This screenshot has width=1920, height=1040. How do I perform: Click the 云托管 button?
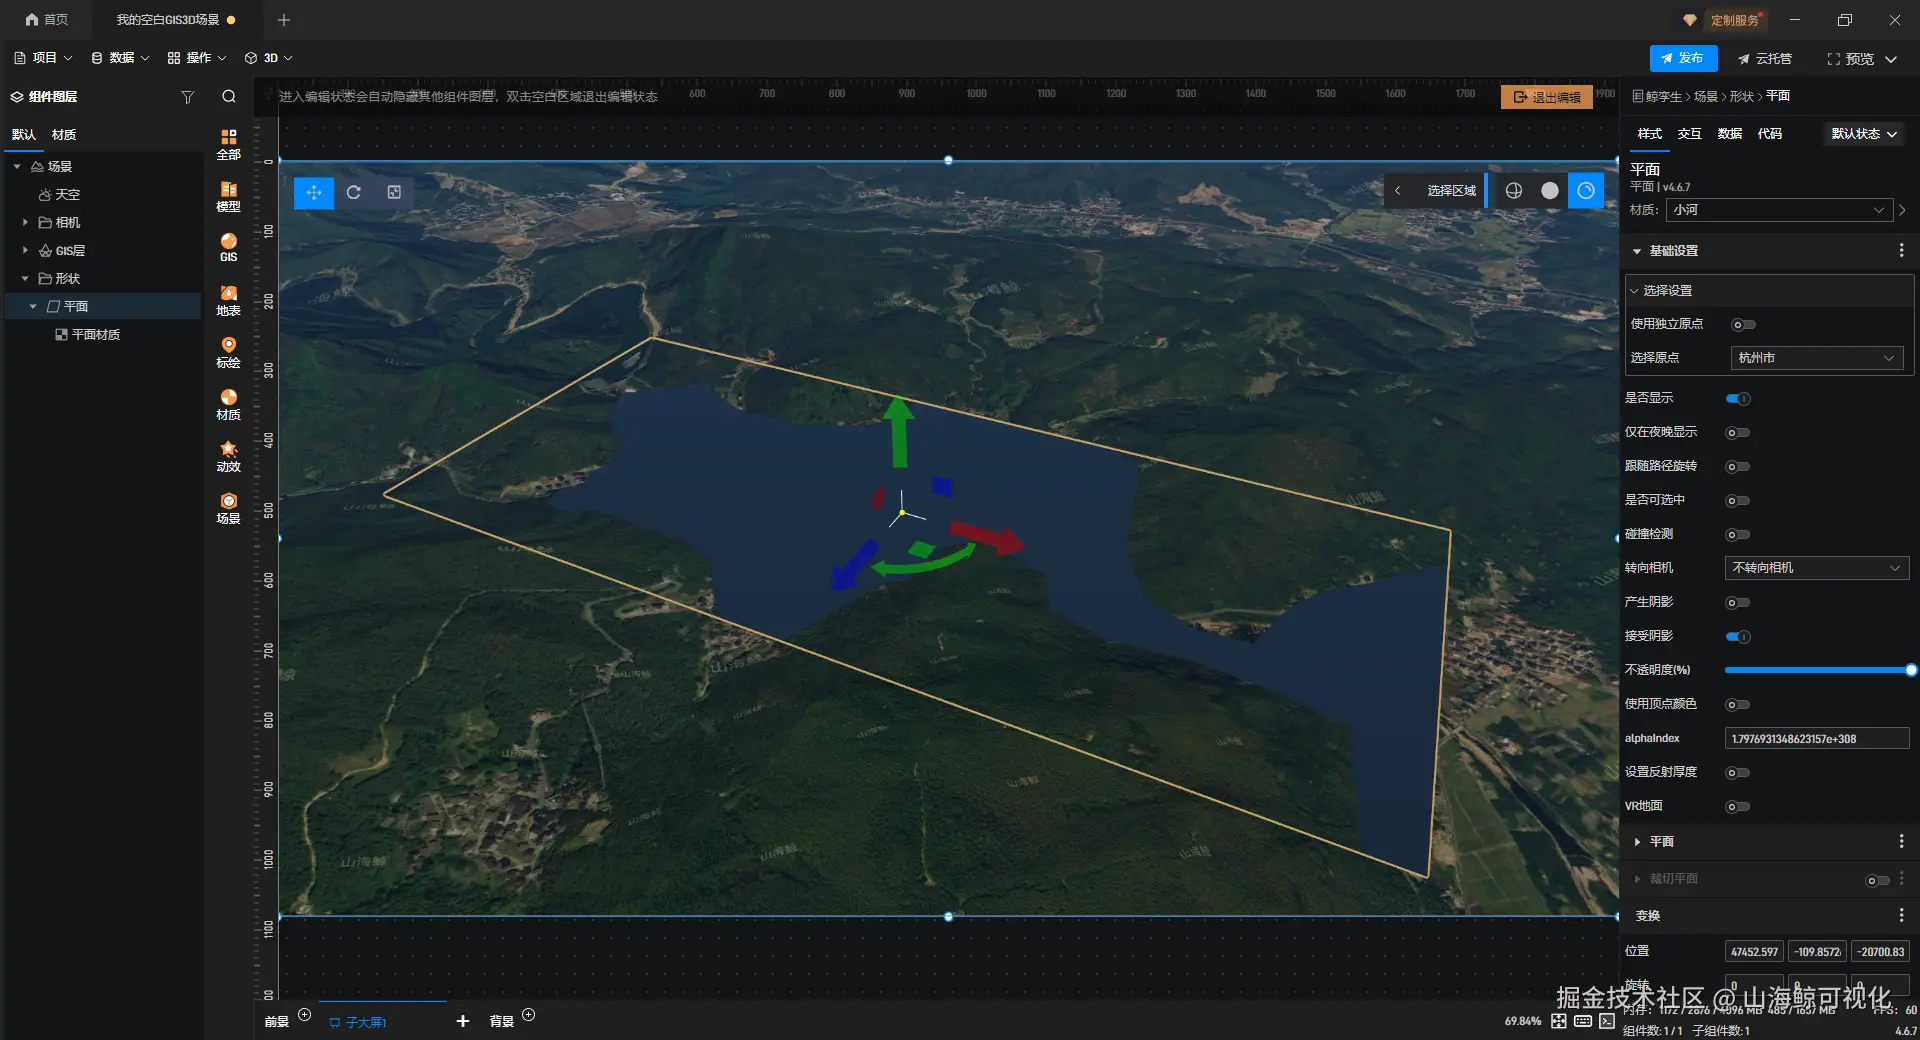tap(1765, 59)
